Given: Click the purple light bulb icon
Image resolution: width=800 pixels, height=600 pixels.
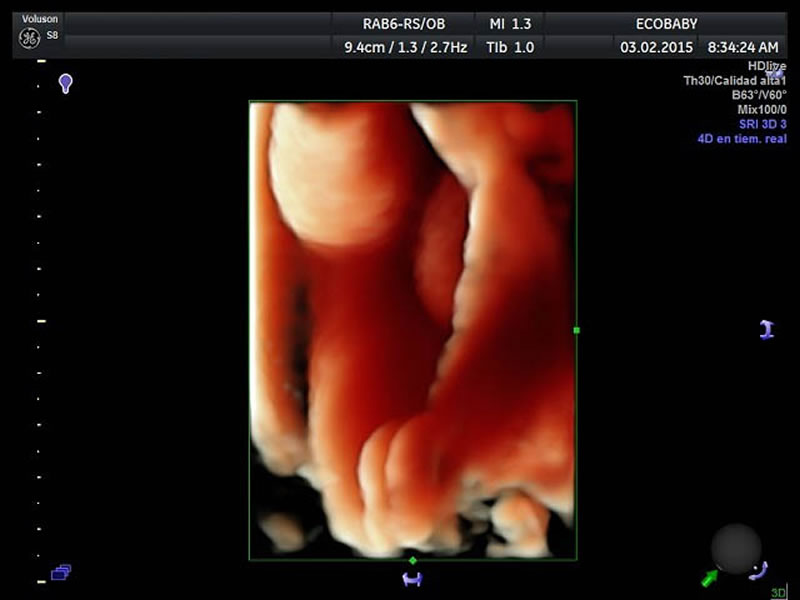Looking at the screenshot, I should point(66,83).
